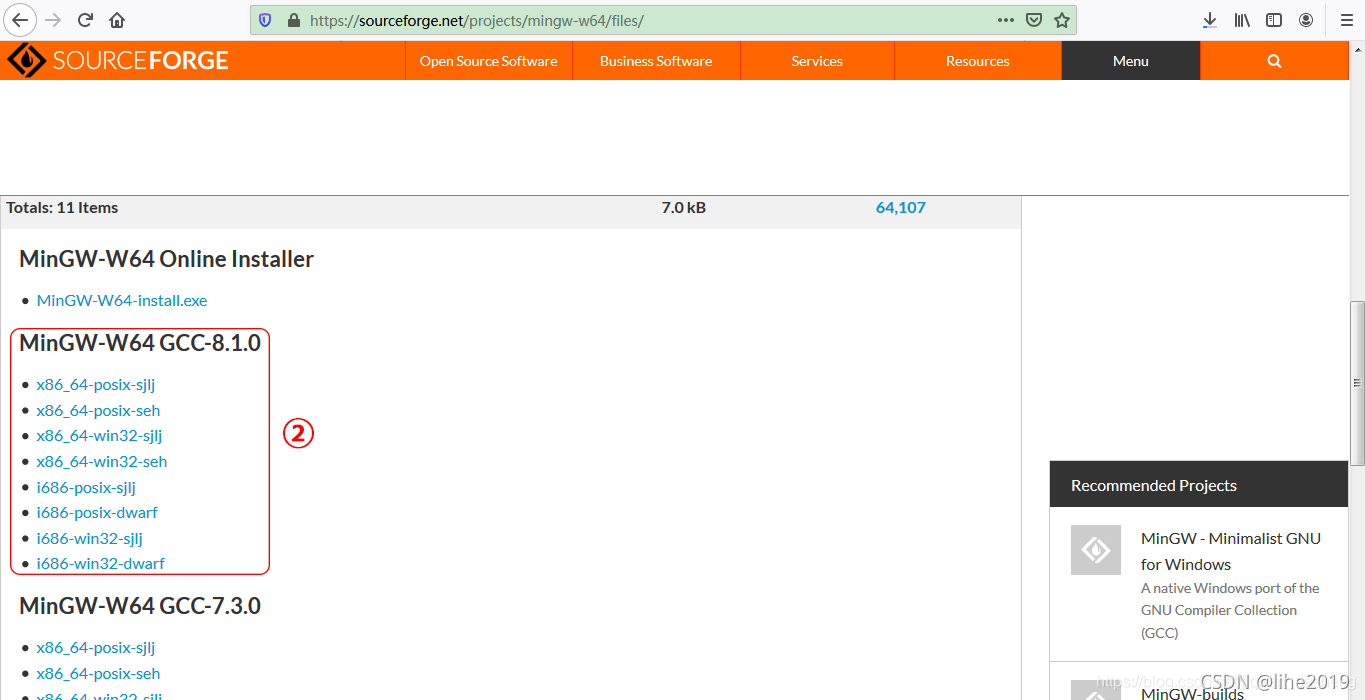Open GCC-8.1.0 x86_64-posix-seh link
1365x700 pixels.
tap(98, 410)
